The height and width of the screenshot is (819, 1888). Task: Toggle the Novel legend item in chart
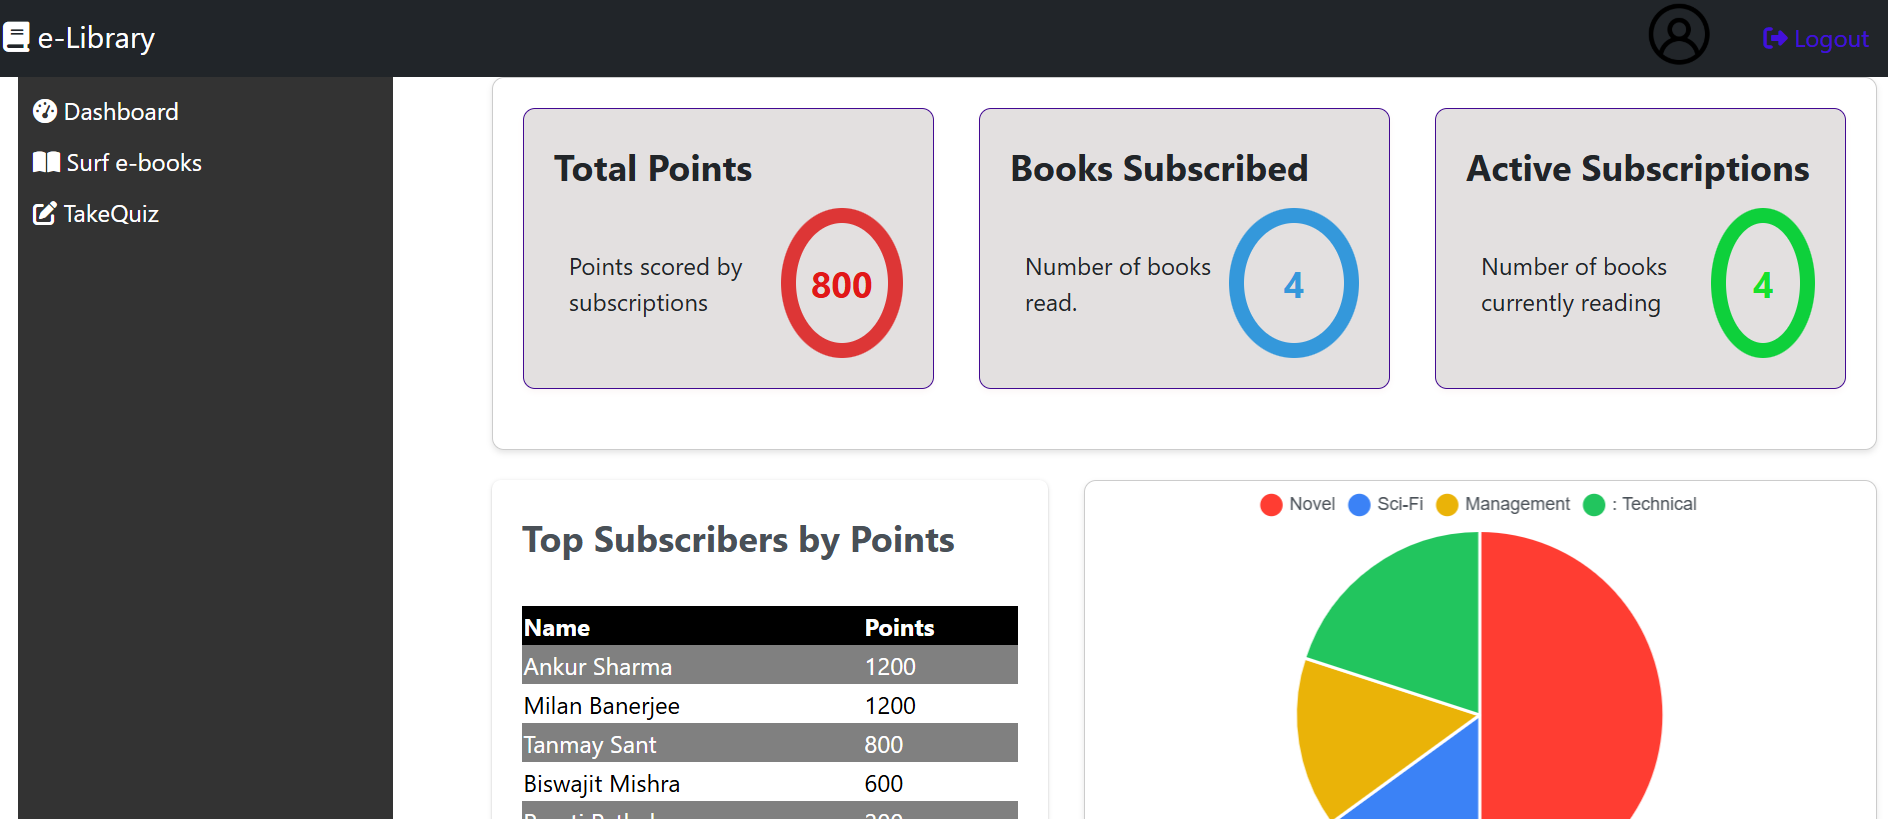pyautogui.click(x=1298, y=504)
